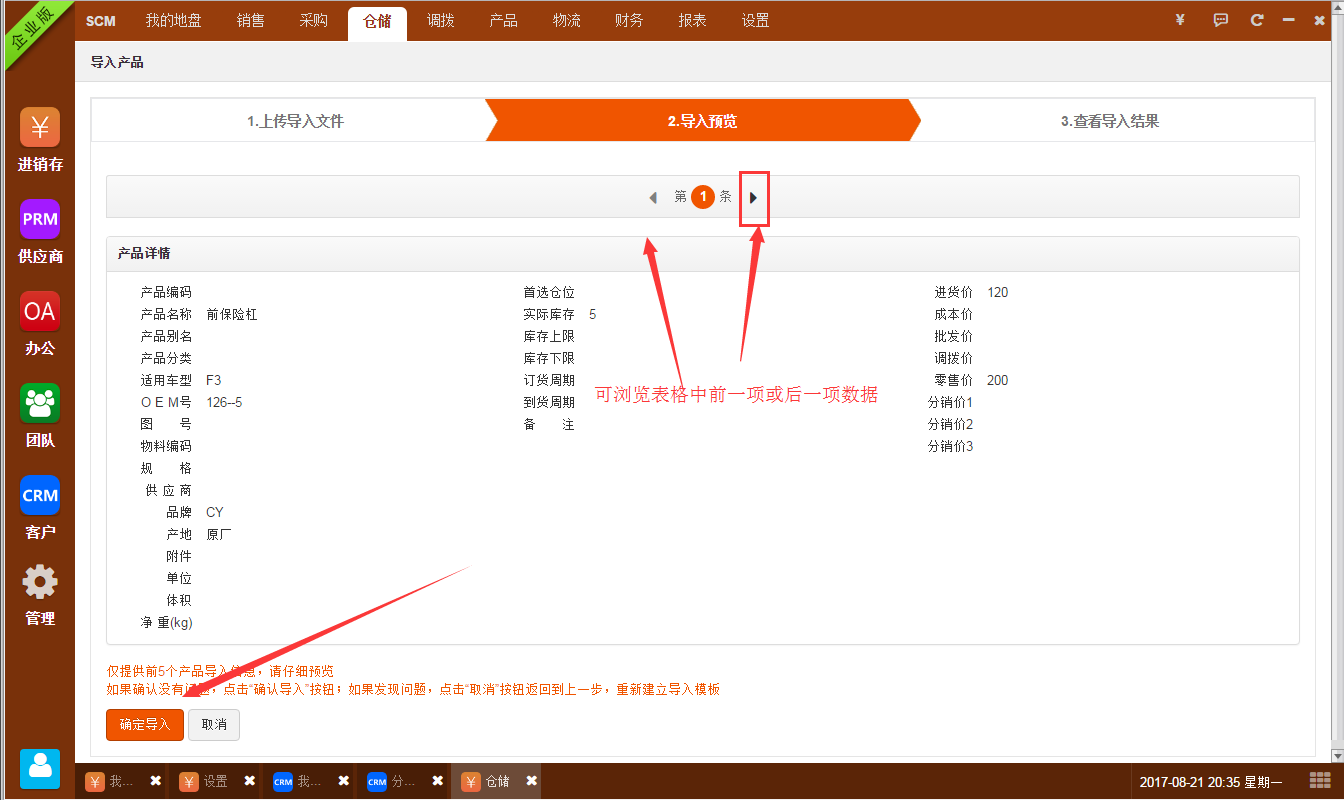Open the grid apps icon at bottom-right

pos(1319,781)
